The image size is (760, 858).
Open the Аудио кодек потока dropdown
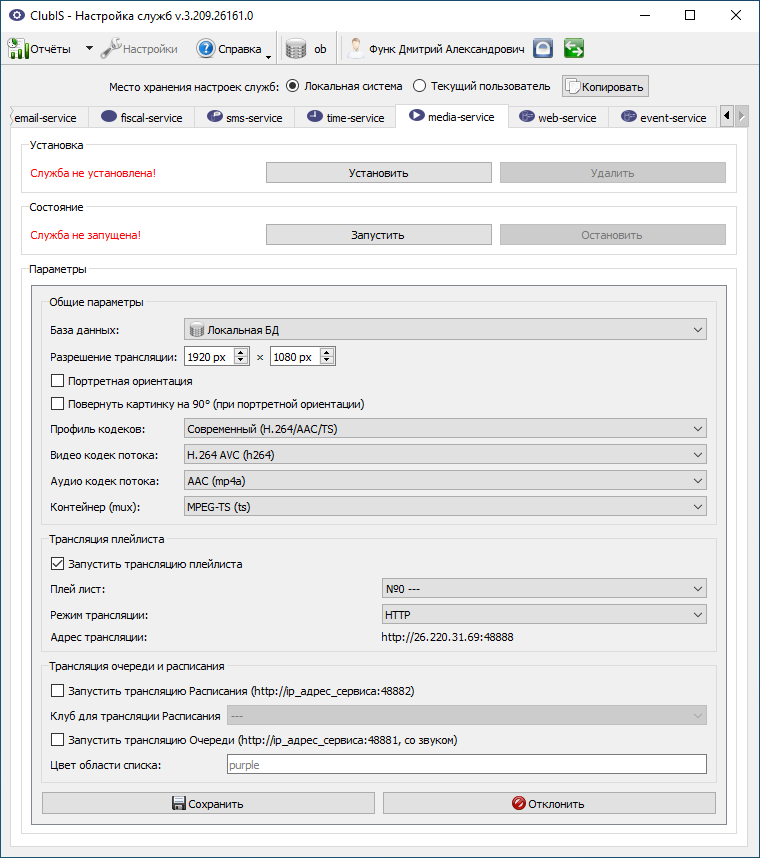pos(445,481)
